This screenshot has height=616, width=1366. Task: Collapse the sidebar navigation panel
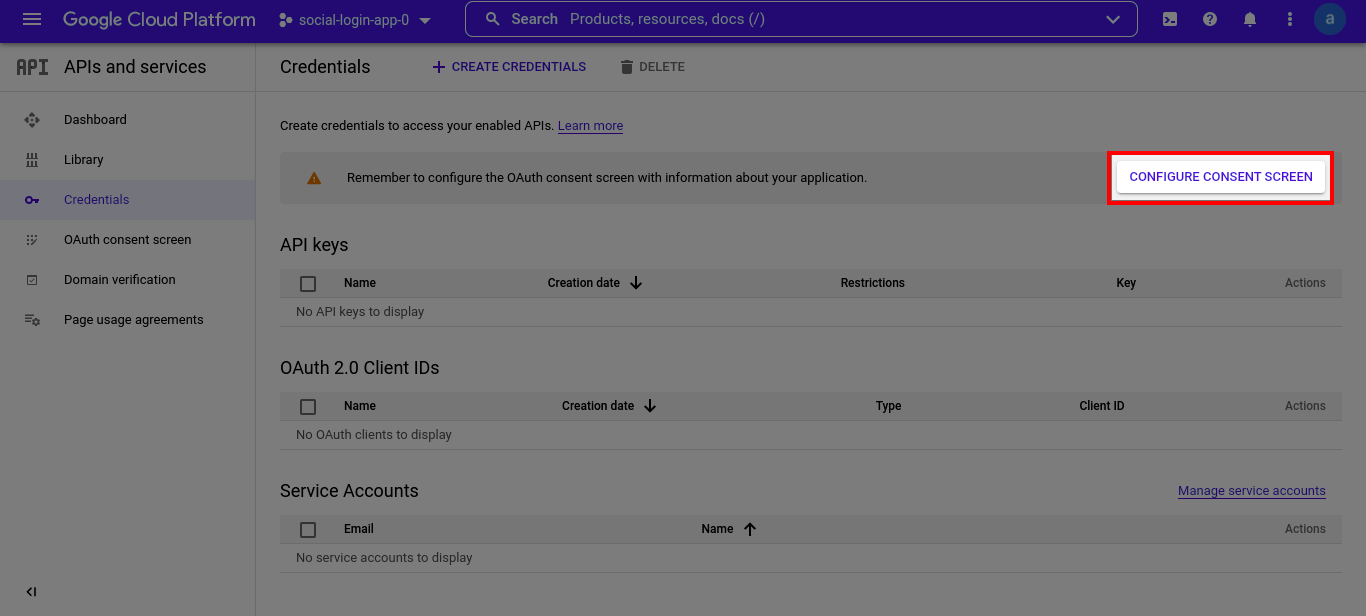pyautogui.click(x=31, y=592)
